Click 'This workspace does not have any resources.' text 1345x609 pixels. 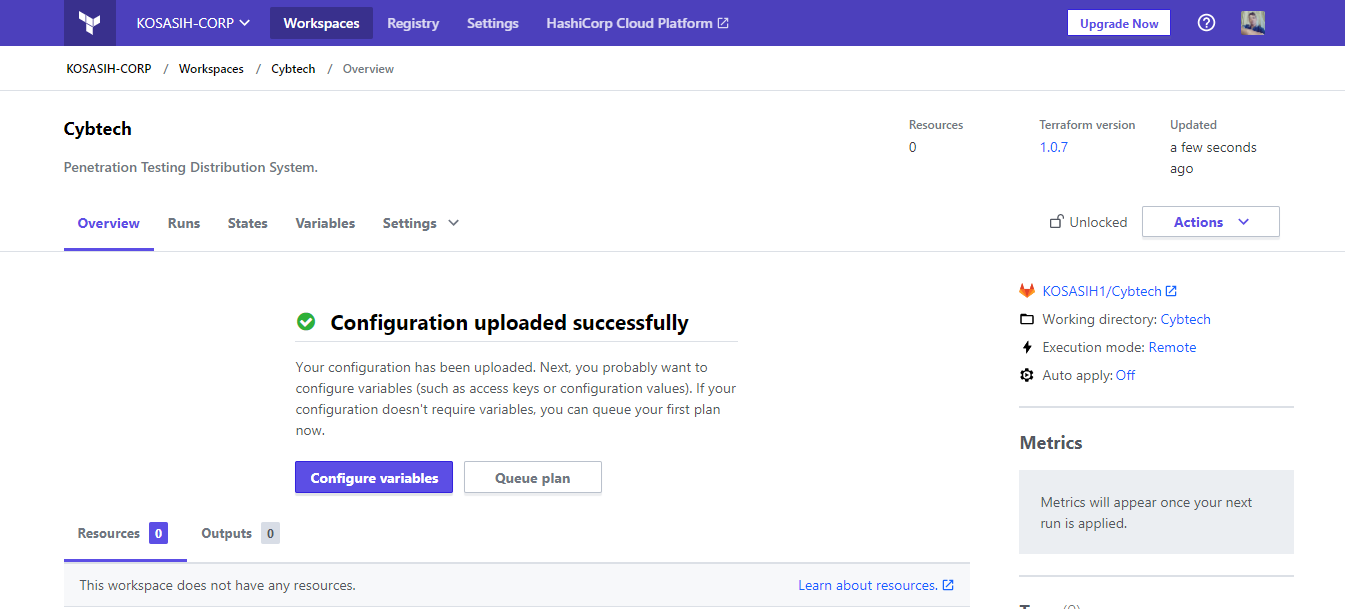pos(218,585)
